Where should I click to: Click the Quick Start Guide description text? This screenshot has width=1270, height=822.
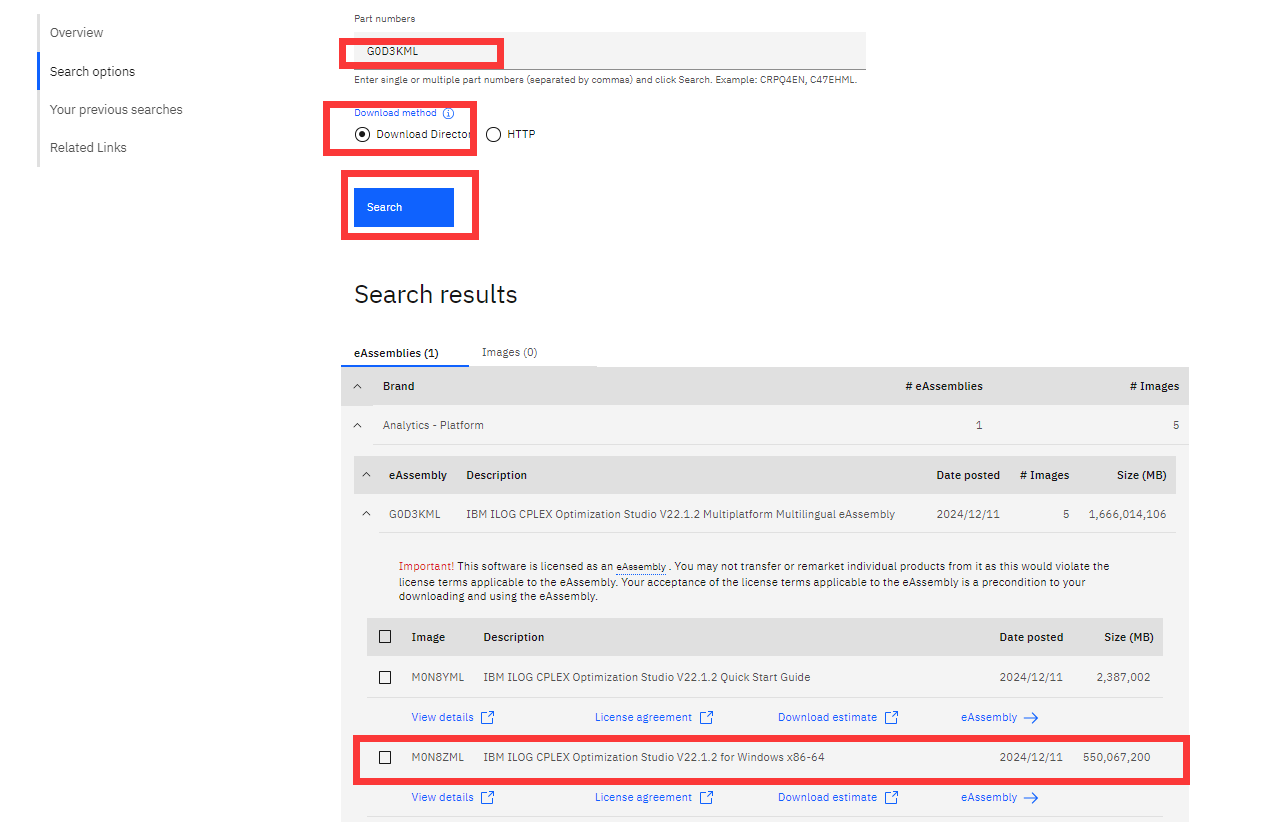tap(646, 677)
